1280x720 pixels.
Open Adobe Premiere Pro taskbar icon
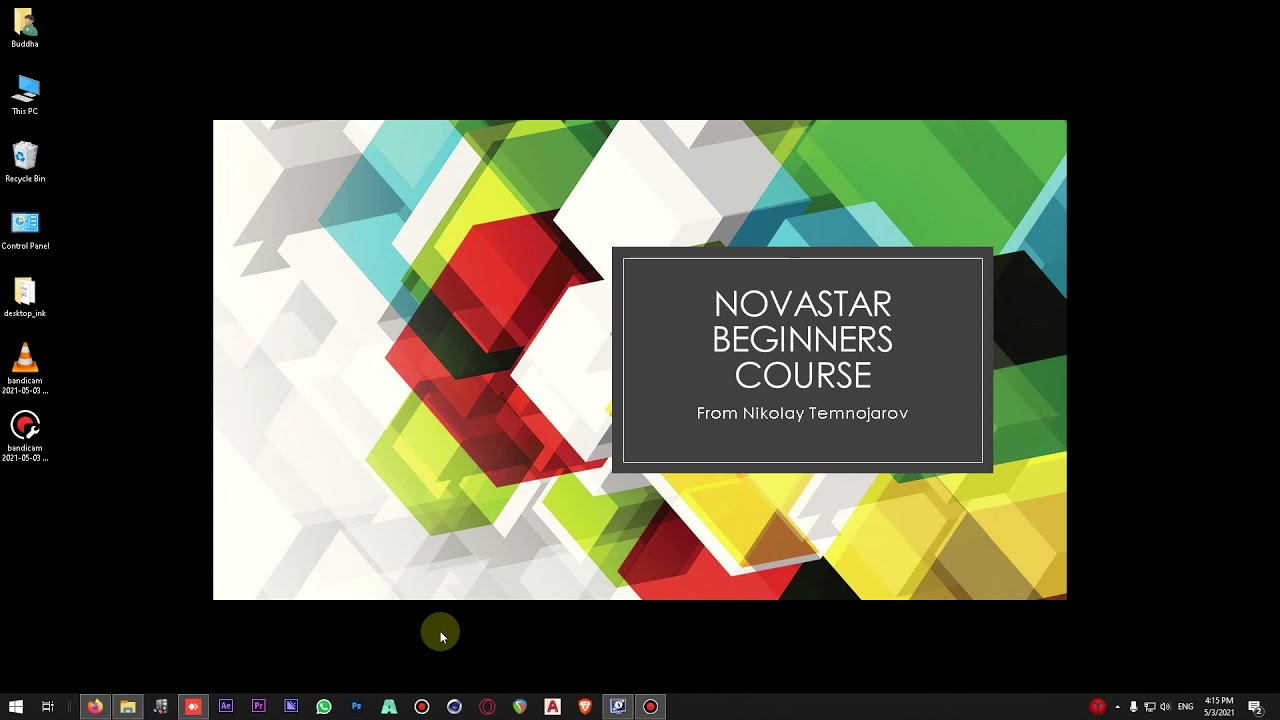tap(259, 706)
